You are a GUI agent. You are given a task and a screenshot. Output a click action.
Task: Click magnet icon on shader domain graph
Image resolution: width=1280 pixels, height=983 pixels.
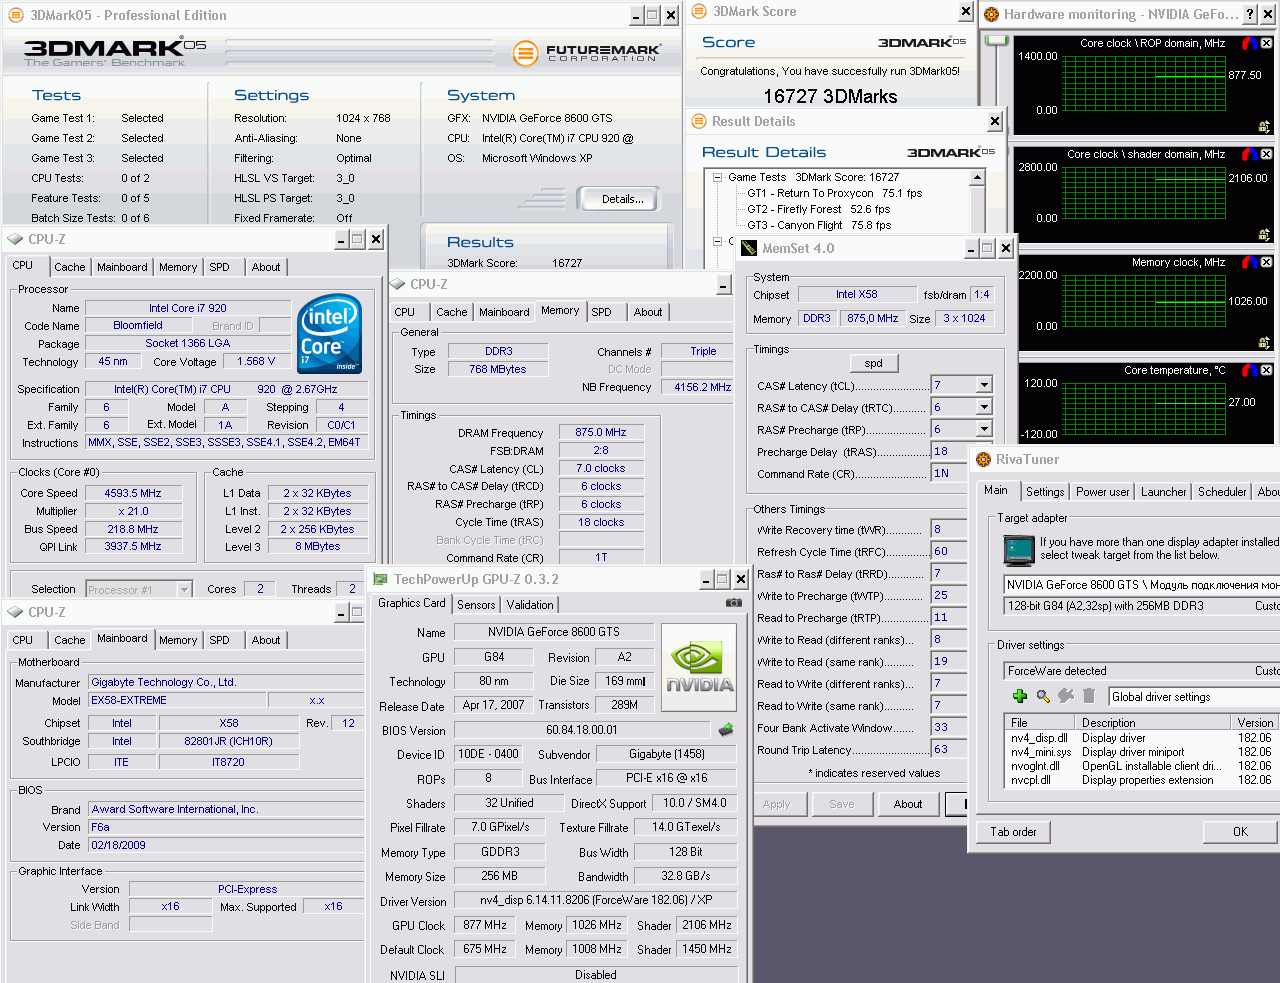click(1249, 154)
